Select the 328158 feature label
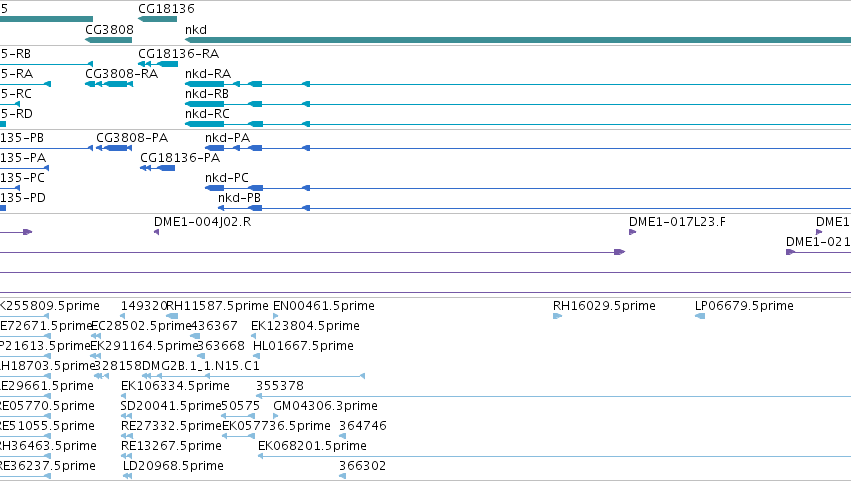This screenshot has width=851, height=481. pyautogui.click(x=118, y=366)
